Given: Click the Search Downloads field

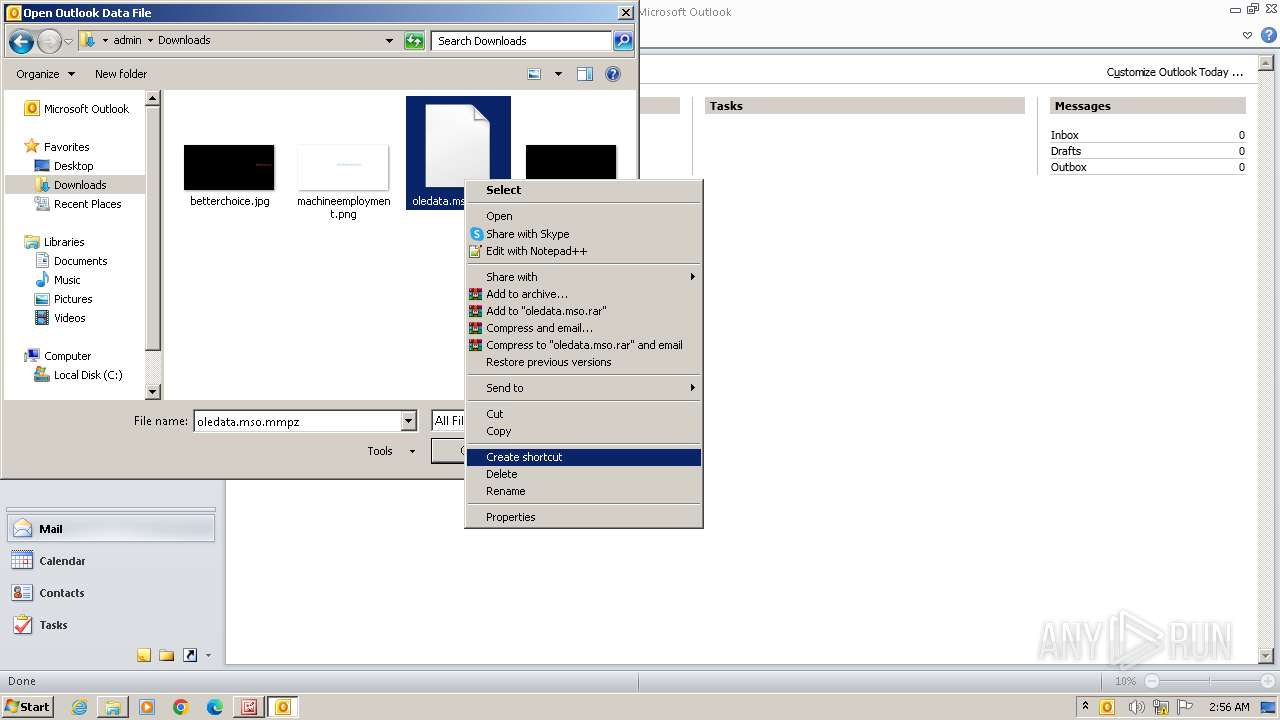Looking at the screenshot, I should click(522, 41).
